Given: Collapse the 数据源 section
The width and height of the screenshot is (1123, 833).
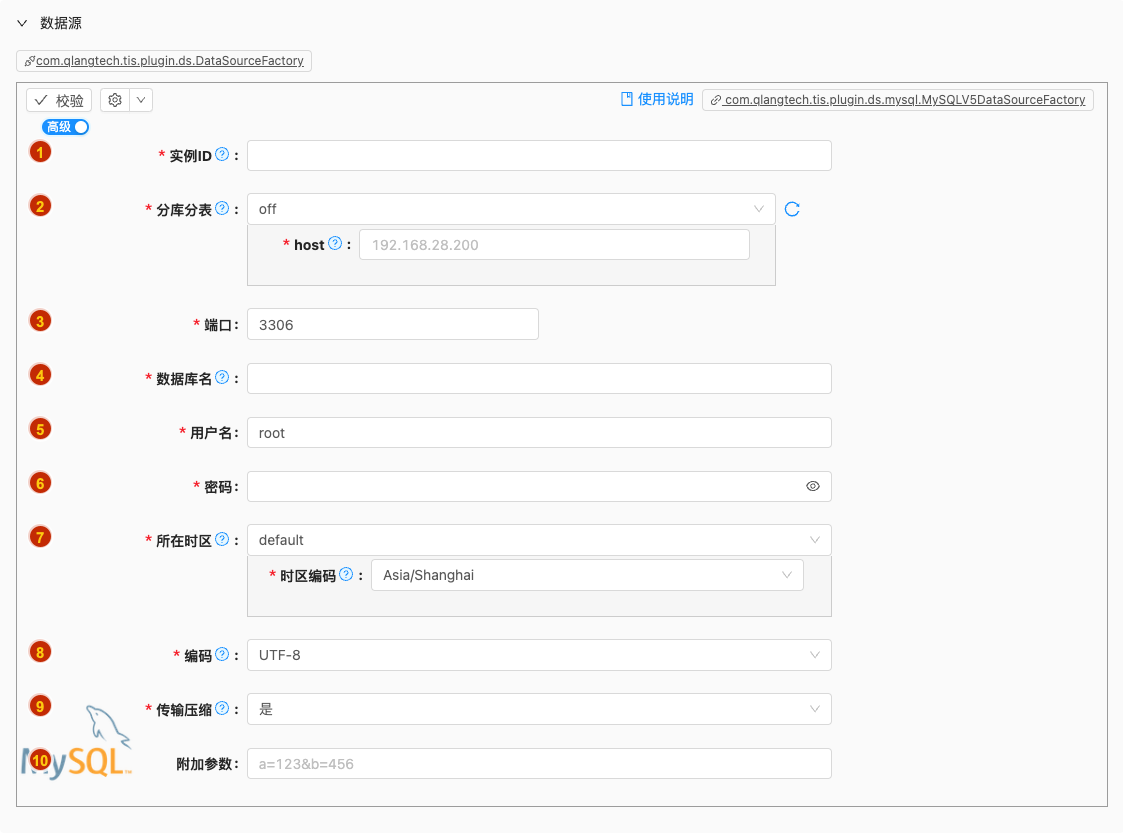Looking at the screenshot, I should (22, 23).
